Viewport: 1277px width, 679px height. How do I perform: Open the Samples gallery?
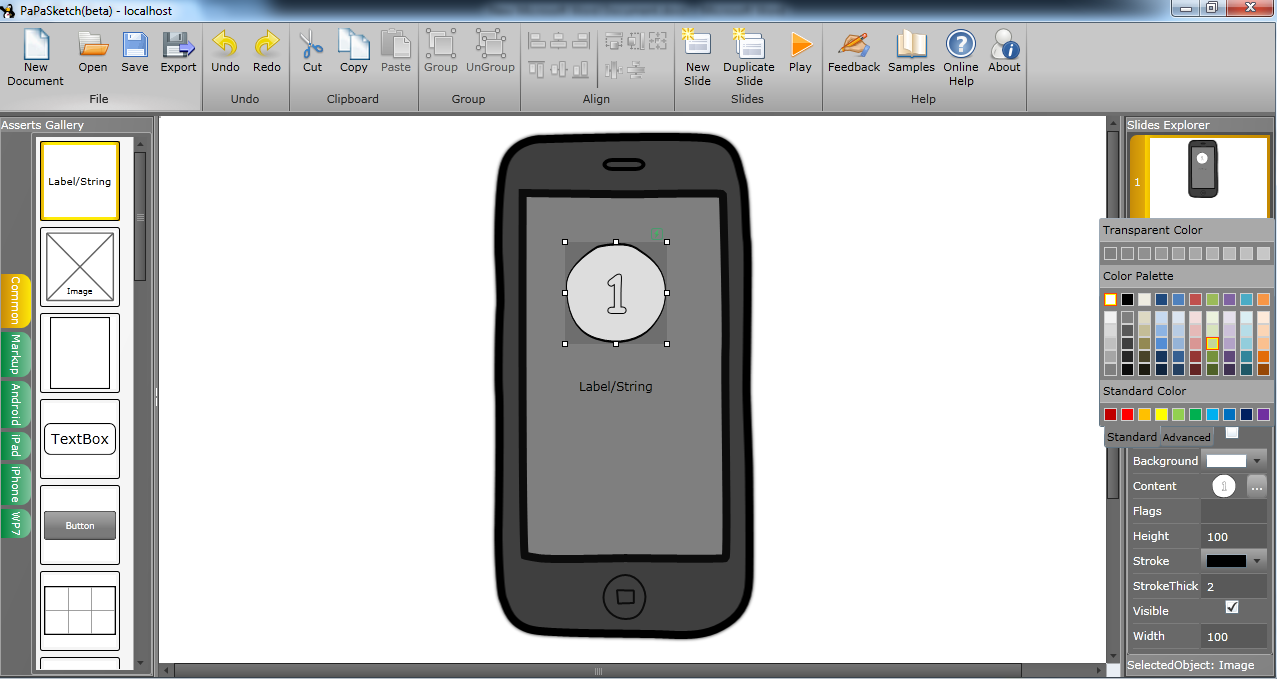coord(911,52)
